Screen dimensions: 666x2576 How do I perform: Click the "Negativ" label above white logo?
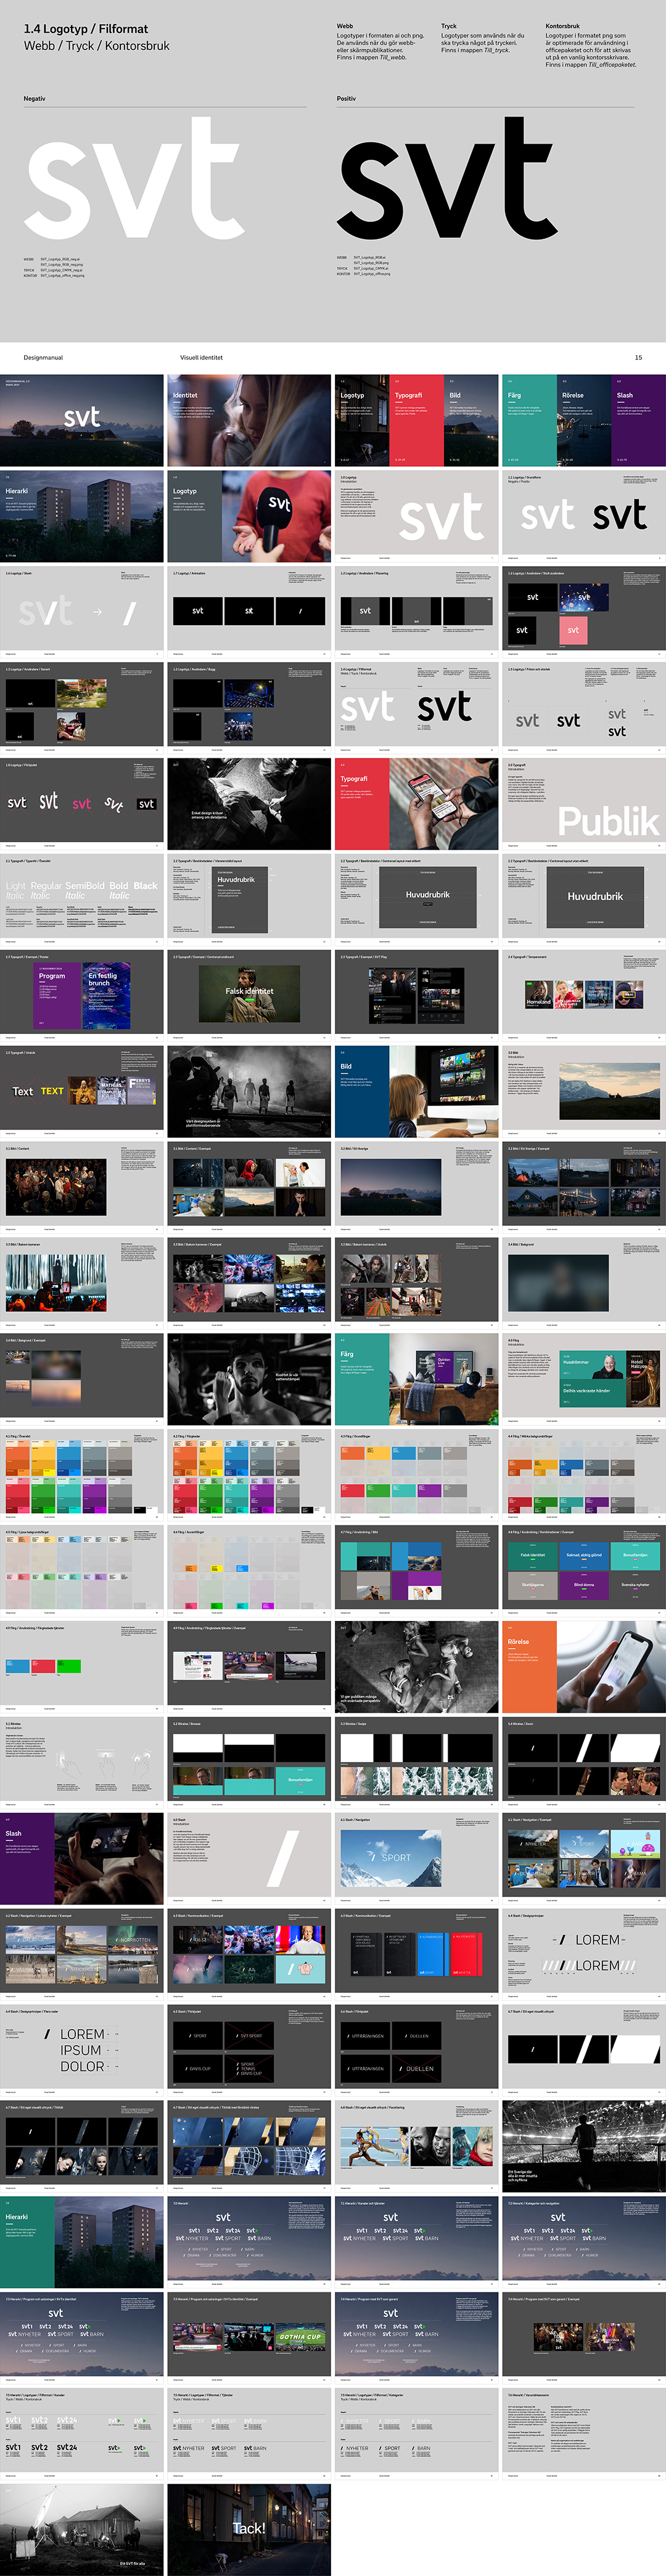[x=35, y=98]
